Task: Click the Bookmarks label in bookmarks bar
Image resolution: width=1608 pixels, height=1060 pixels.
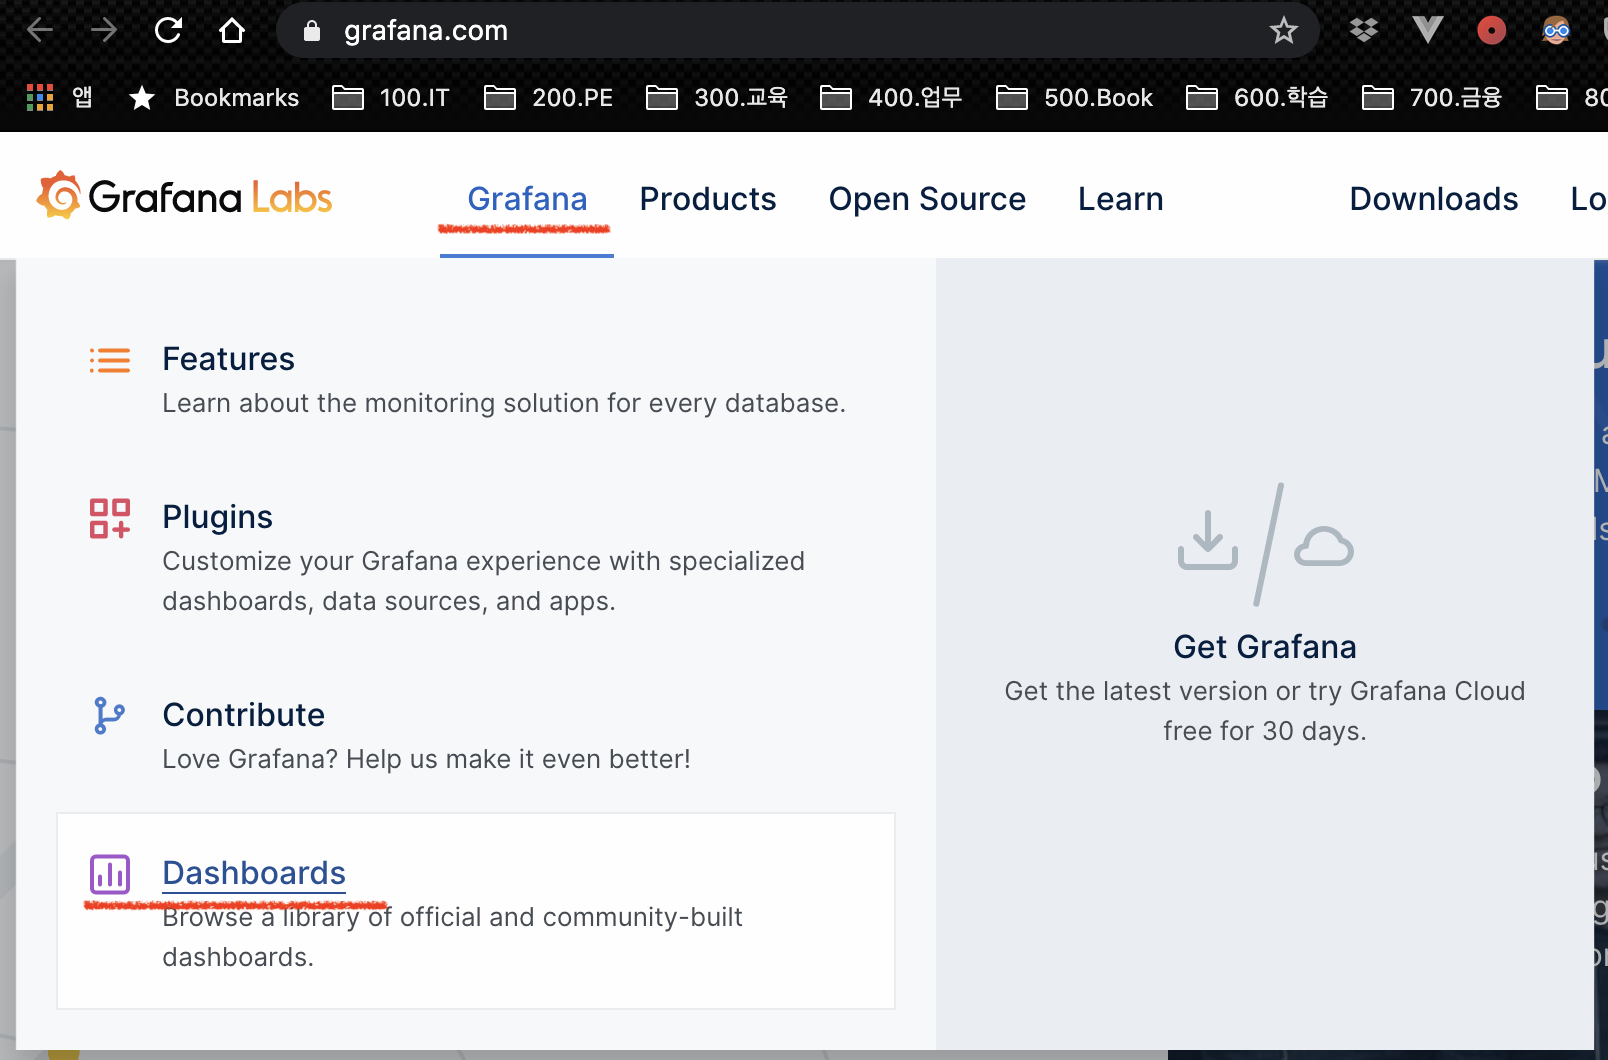Action: click(237, 98)
